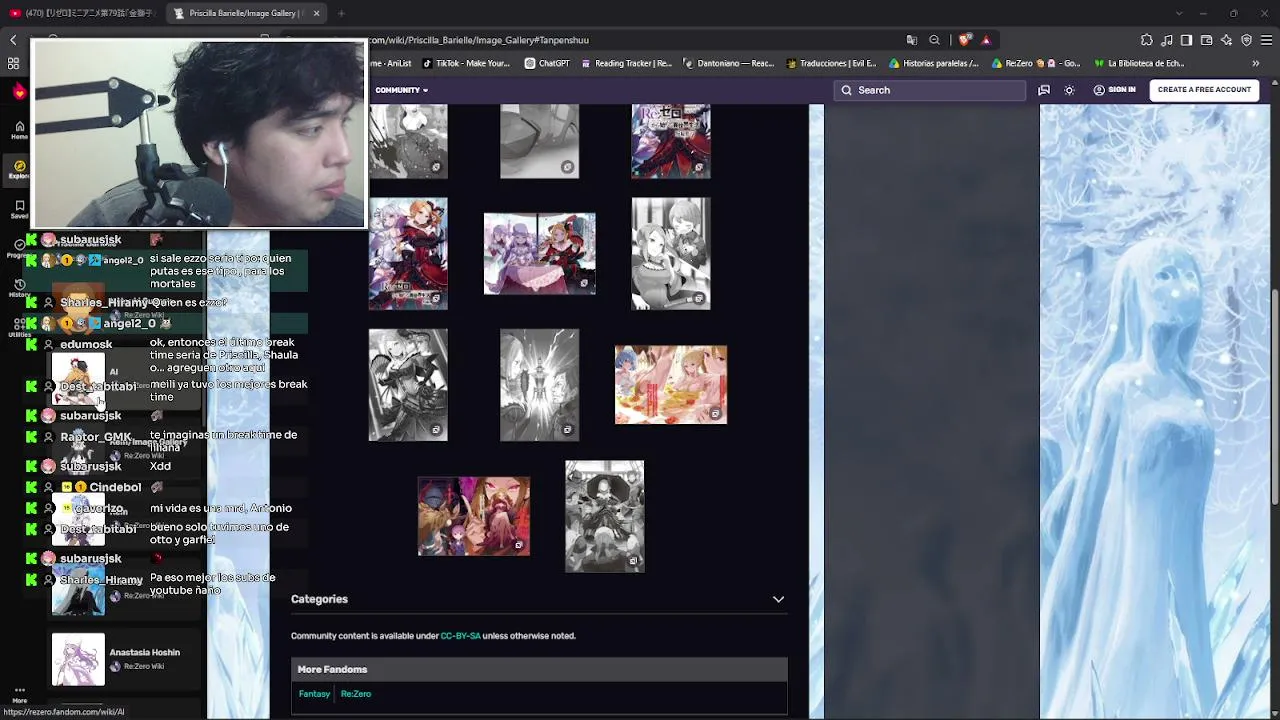The height and width of the screenshot is (720, 1280).
Task: Click the Sign In button
Action: (1115, 90)
